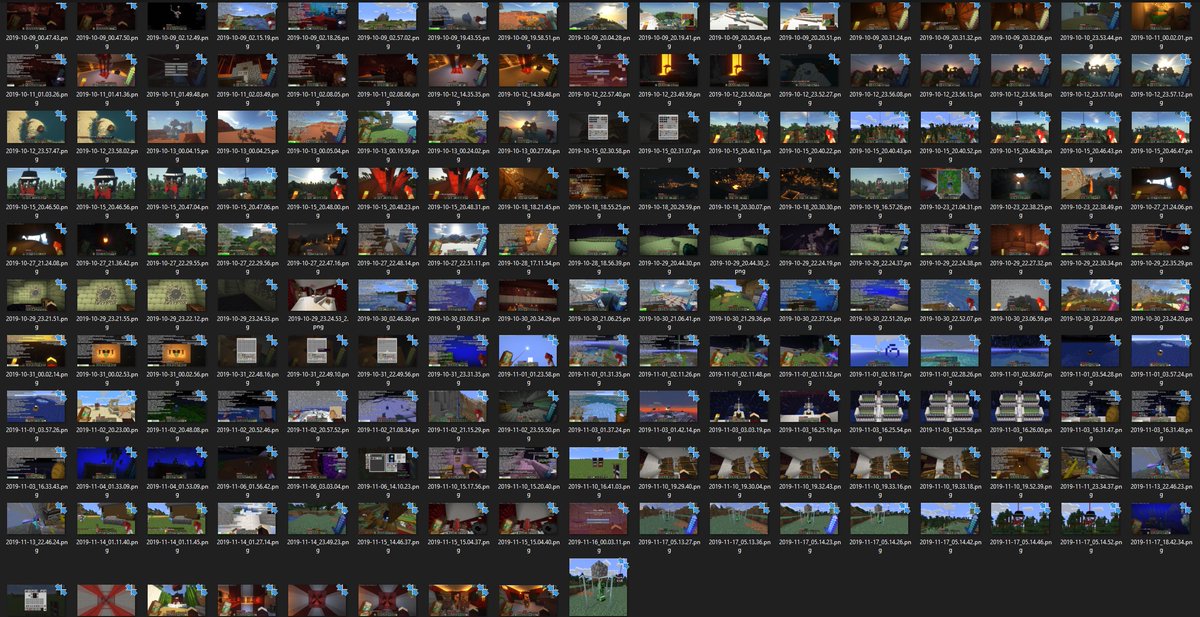Open thumbnail 2019-10-19_16.57.26.png

879,183
